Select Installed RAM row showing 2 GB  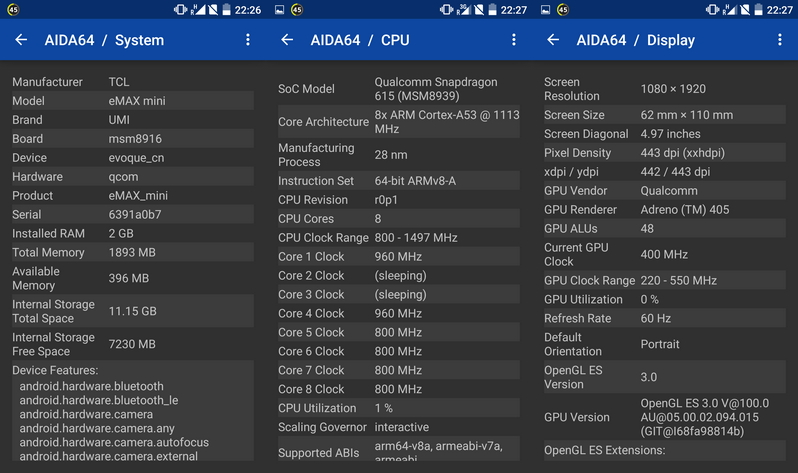(133, 233)
